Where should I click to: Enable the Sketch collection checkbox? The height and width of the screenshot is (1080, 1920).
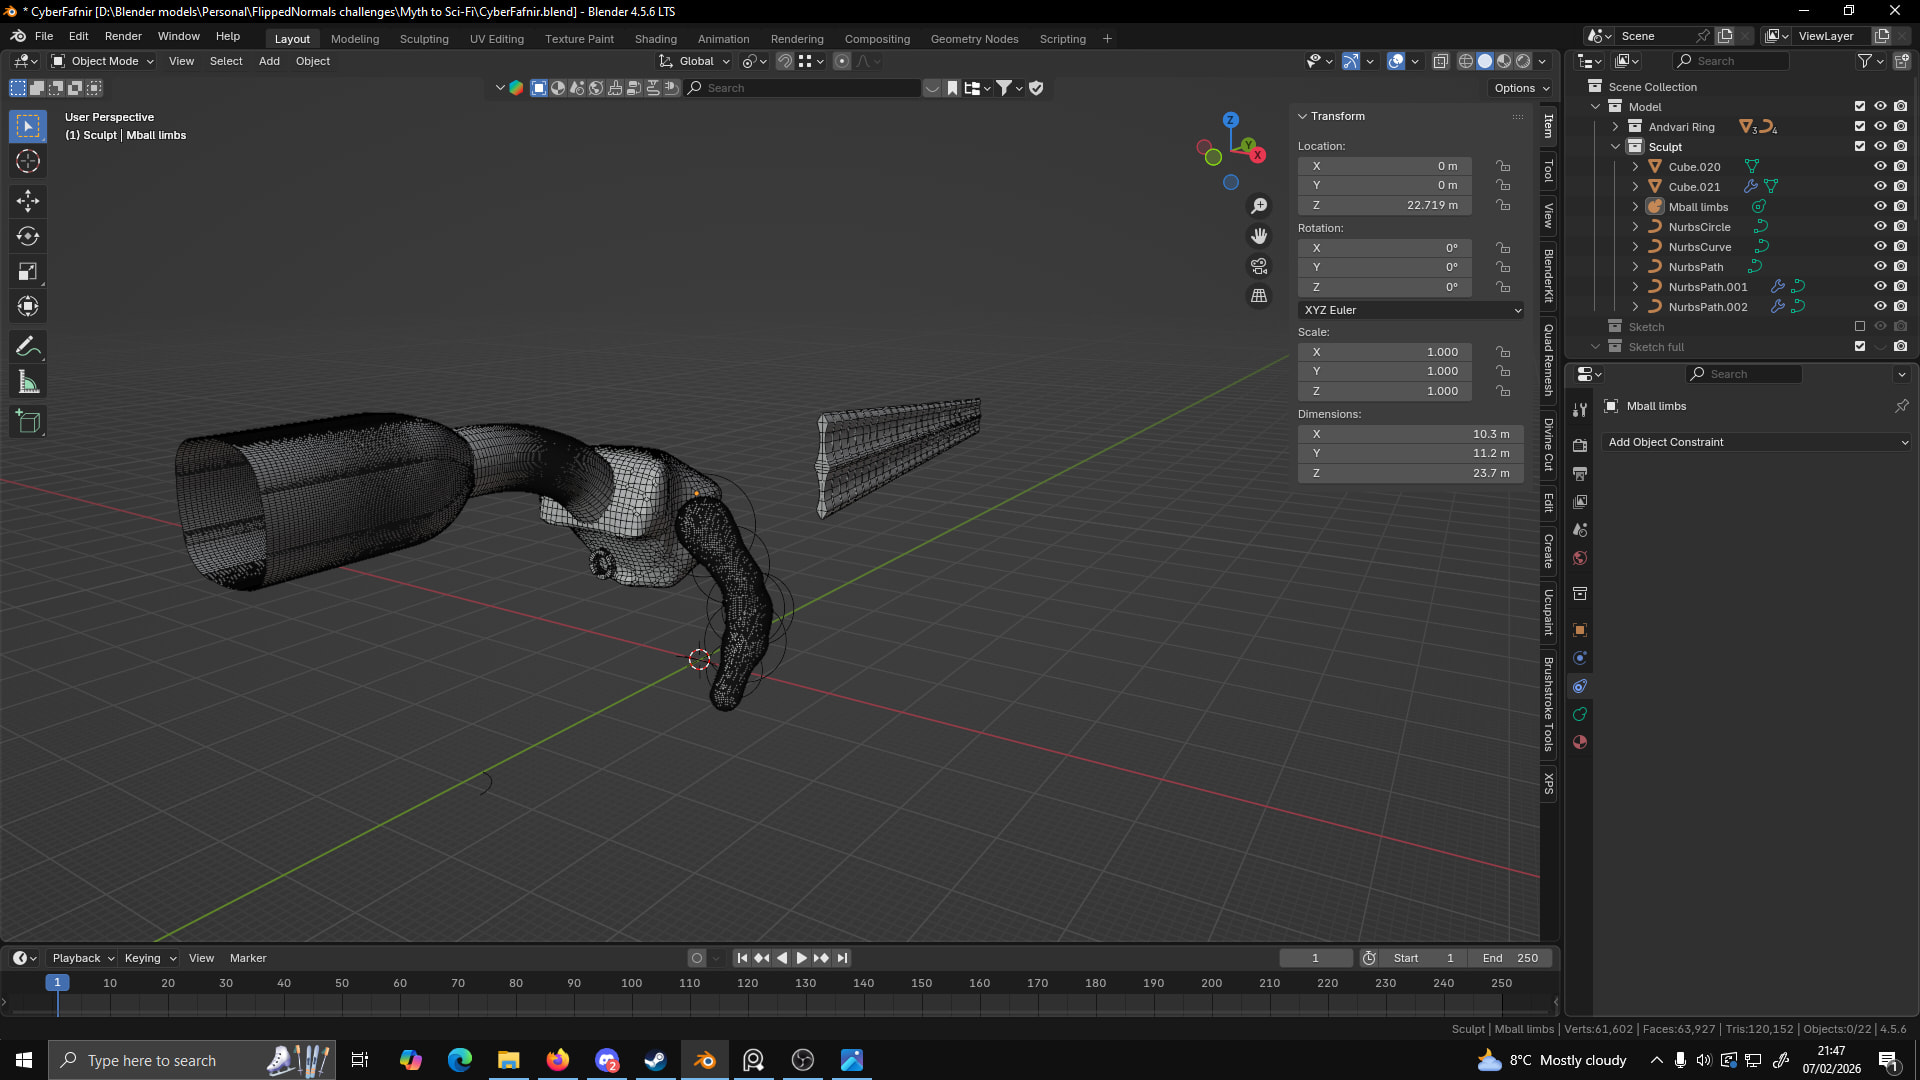click(x=1860, y=327)
